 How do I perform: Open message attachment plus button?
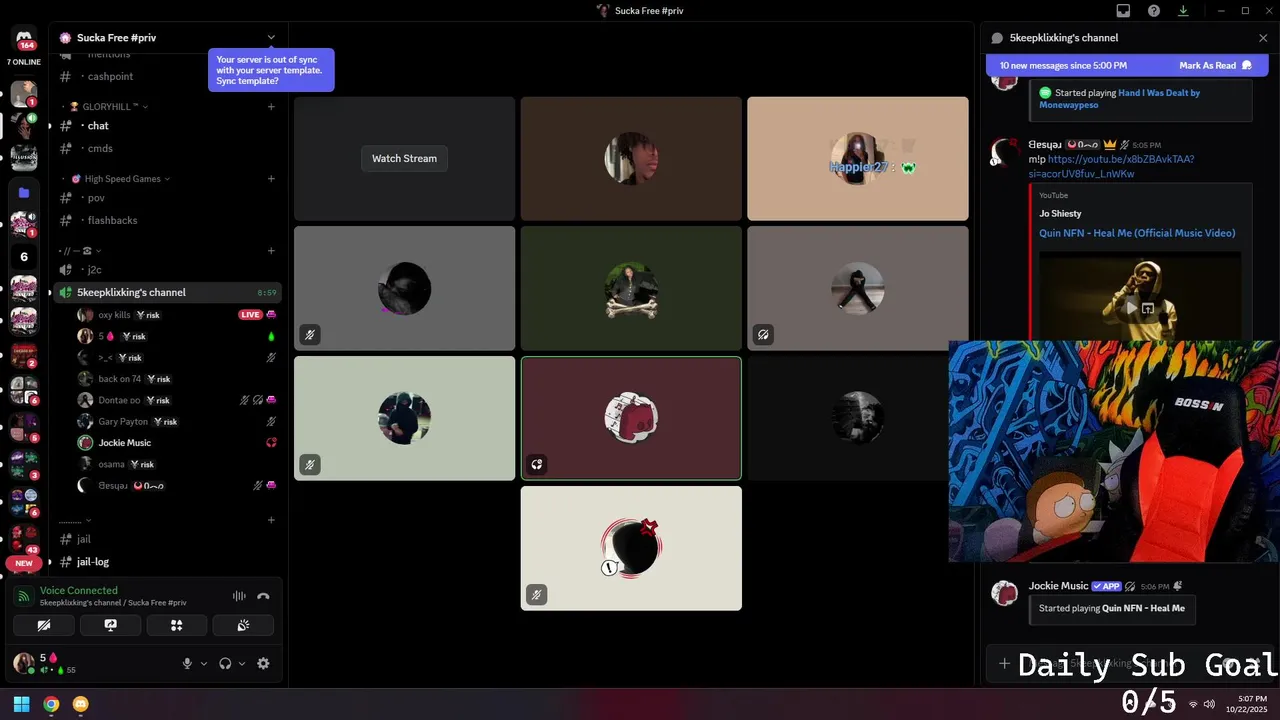[1004, 663]
